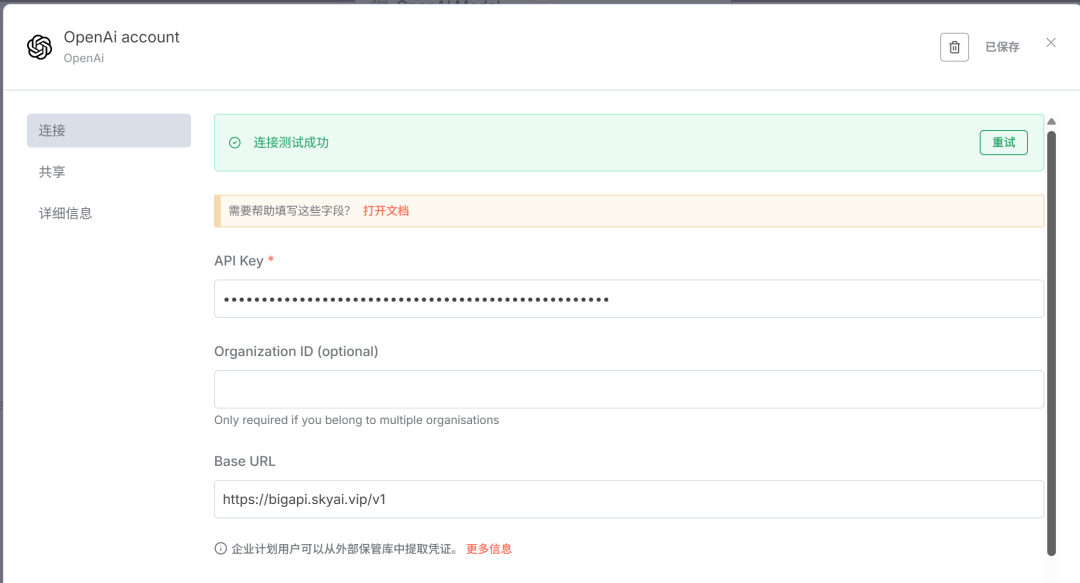This screenshot has height=583, width=1080.
Task: Follow the 更多信息 link
Action: (489, 549)
